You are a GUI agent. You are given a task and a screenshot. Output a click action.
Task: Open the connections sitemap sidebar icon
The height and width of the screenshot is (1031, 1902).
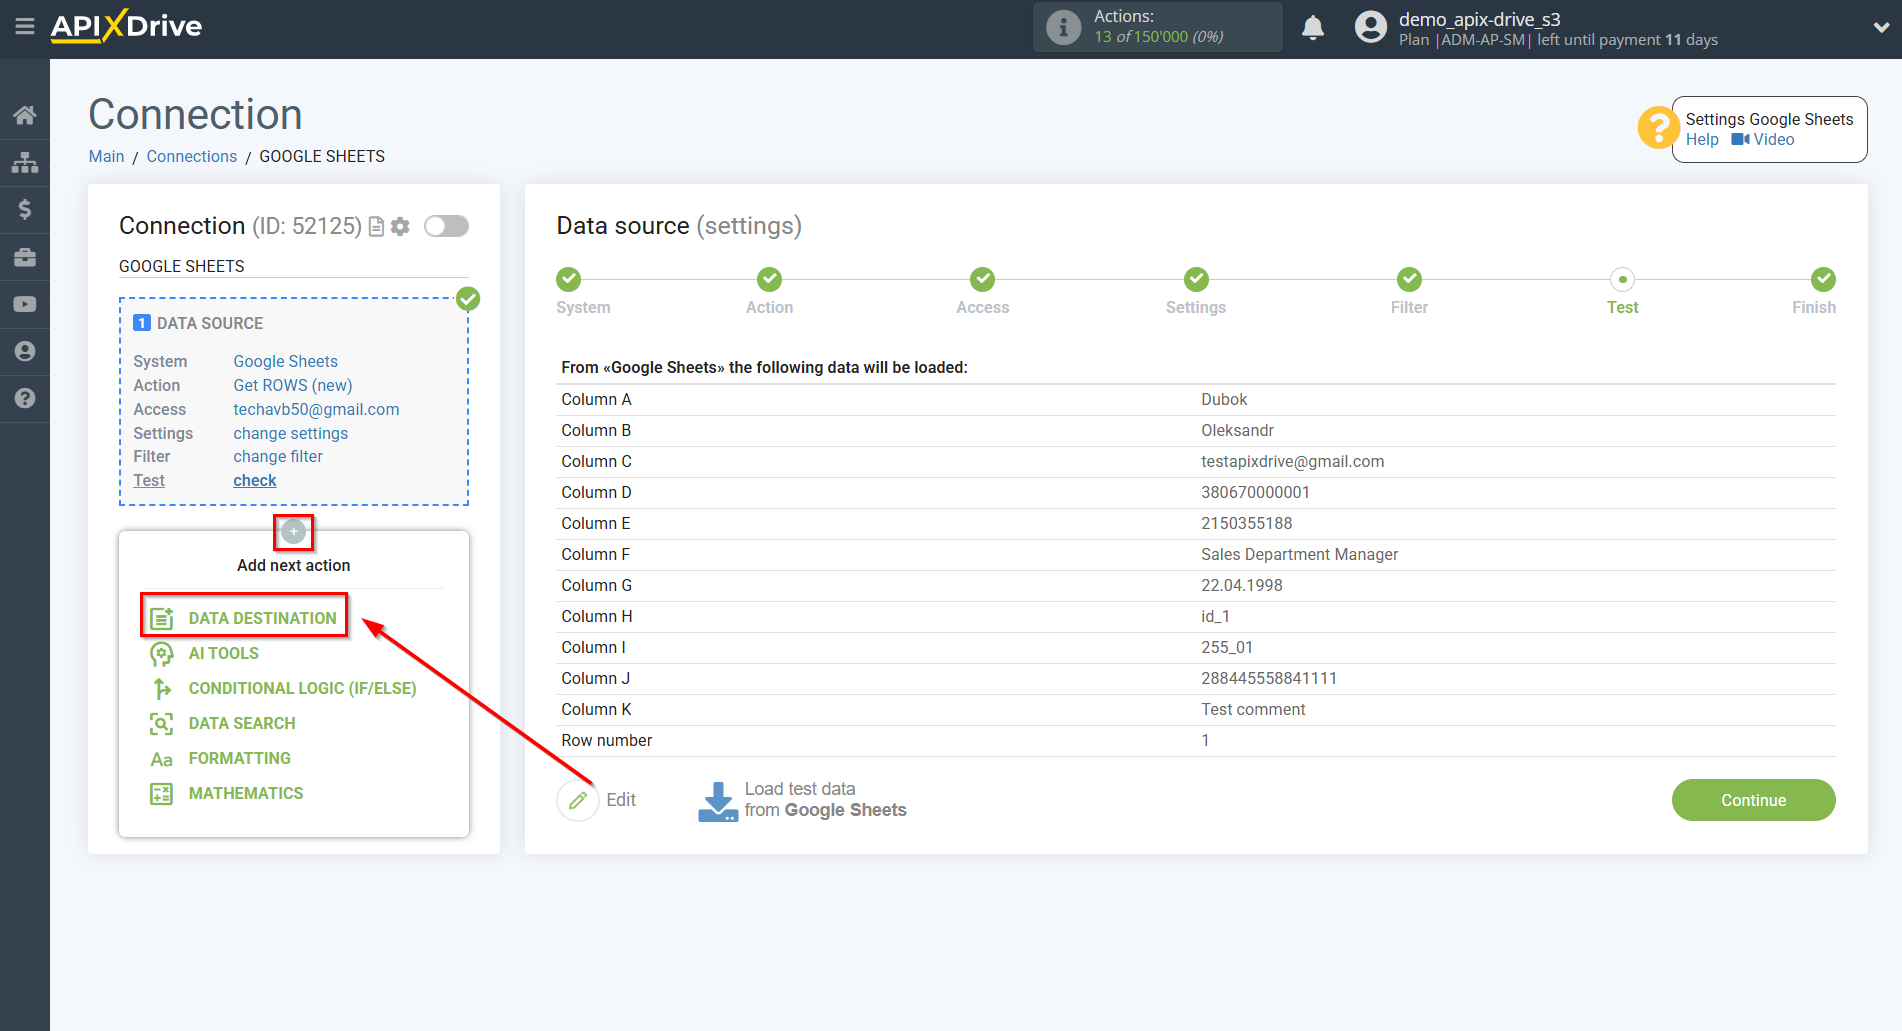point(25,162)
